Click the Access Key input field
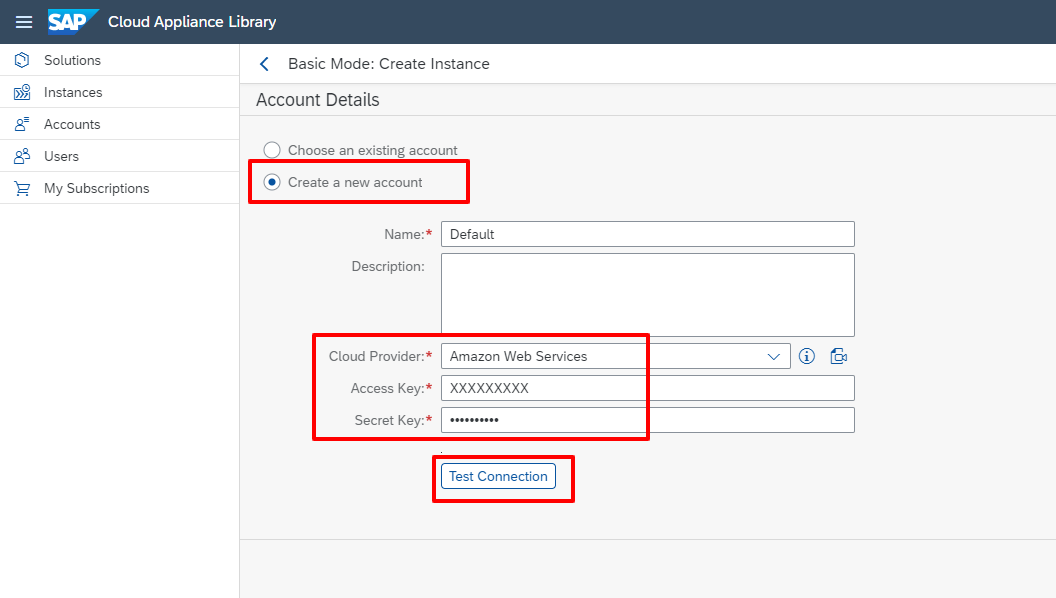Screen dimensions: 1056x598 point(647,388)
